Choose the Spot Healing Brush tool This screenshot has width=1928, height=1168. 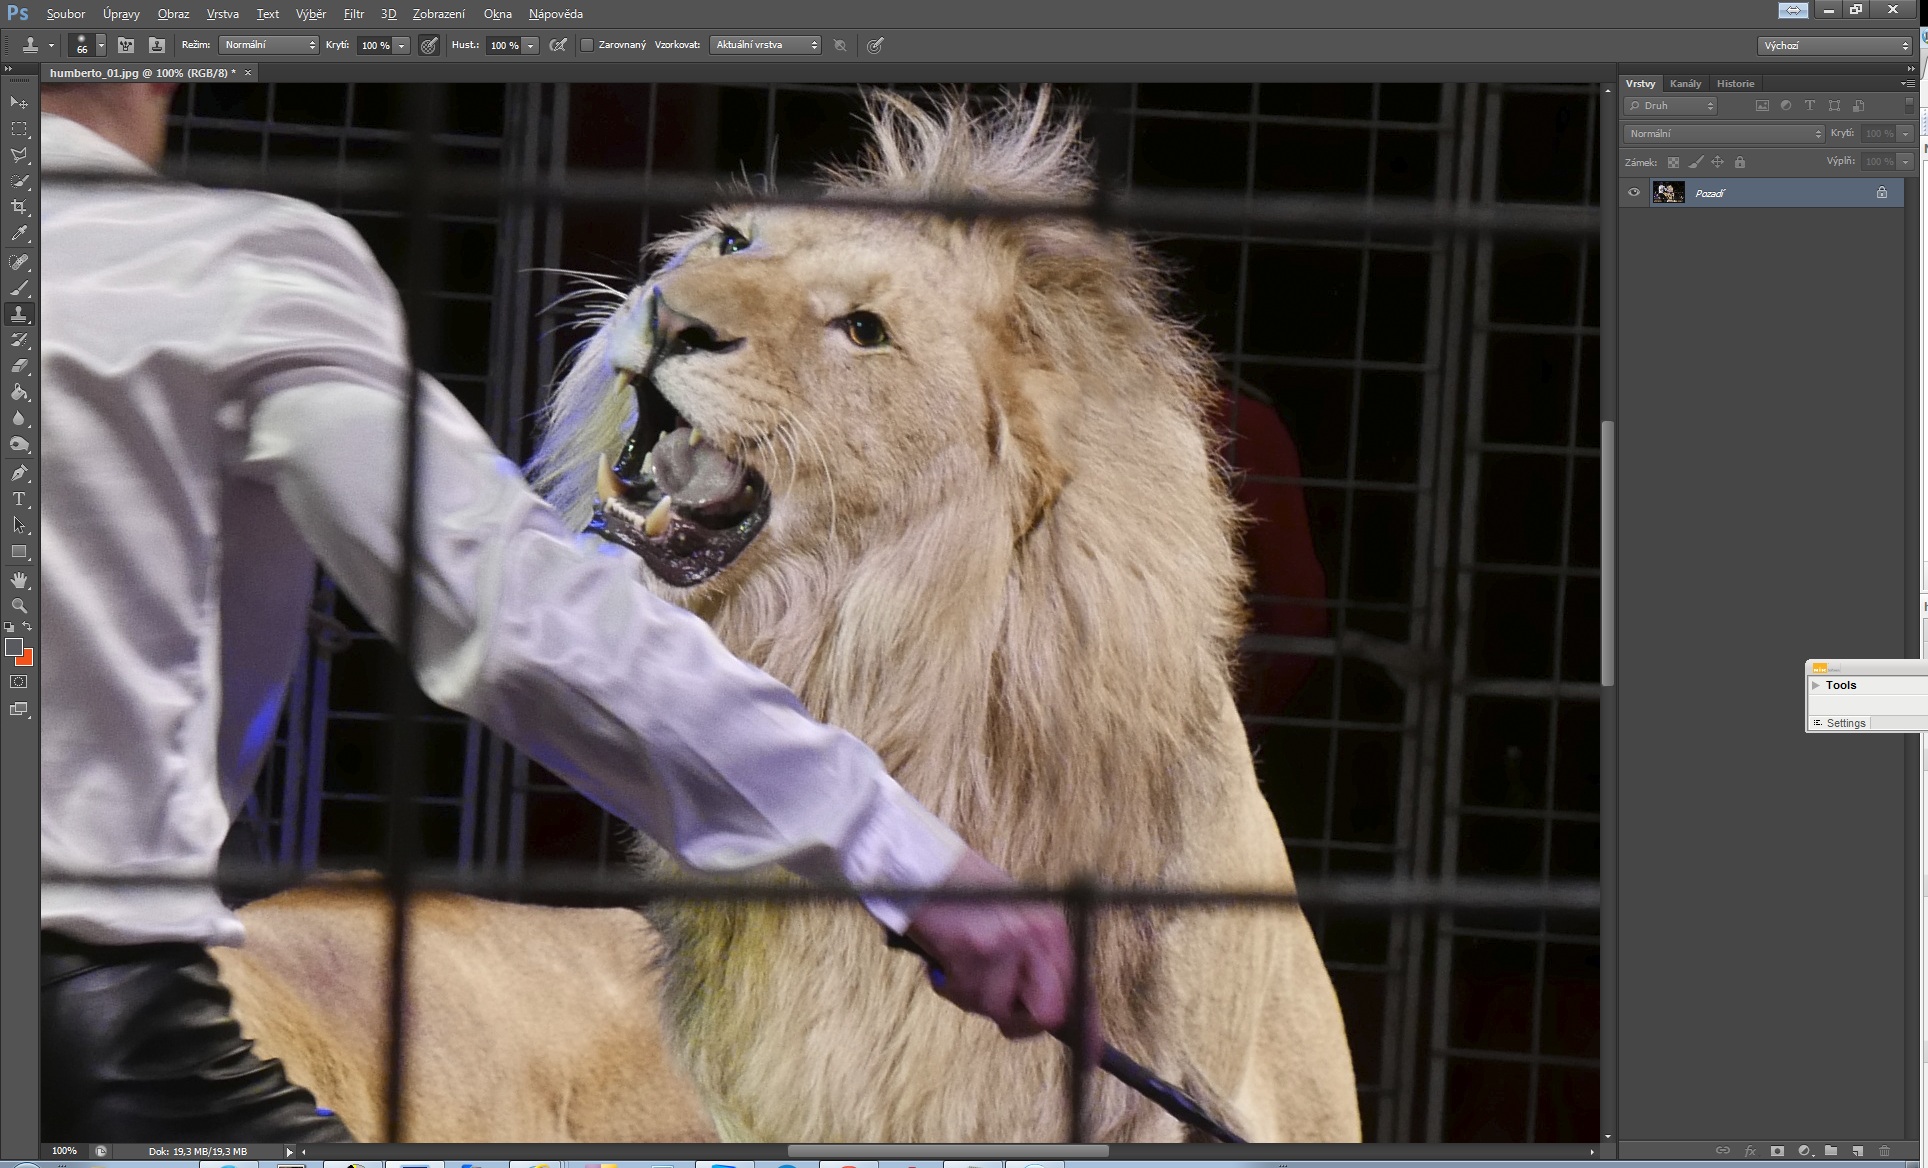[19, 262]
